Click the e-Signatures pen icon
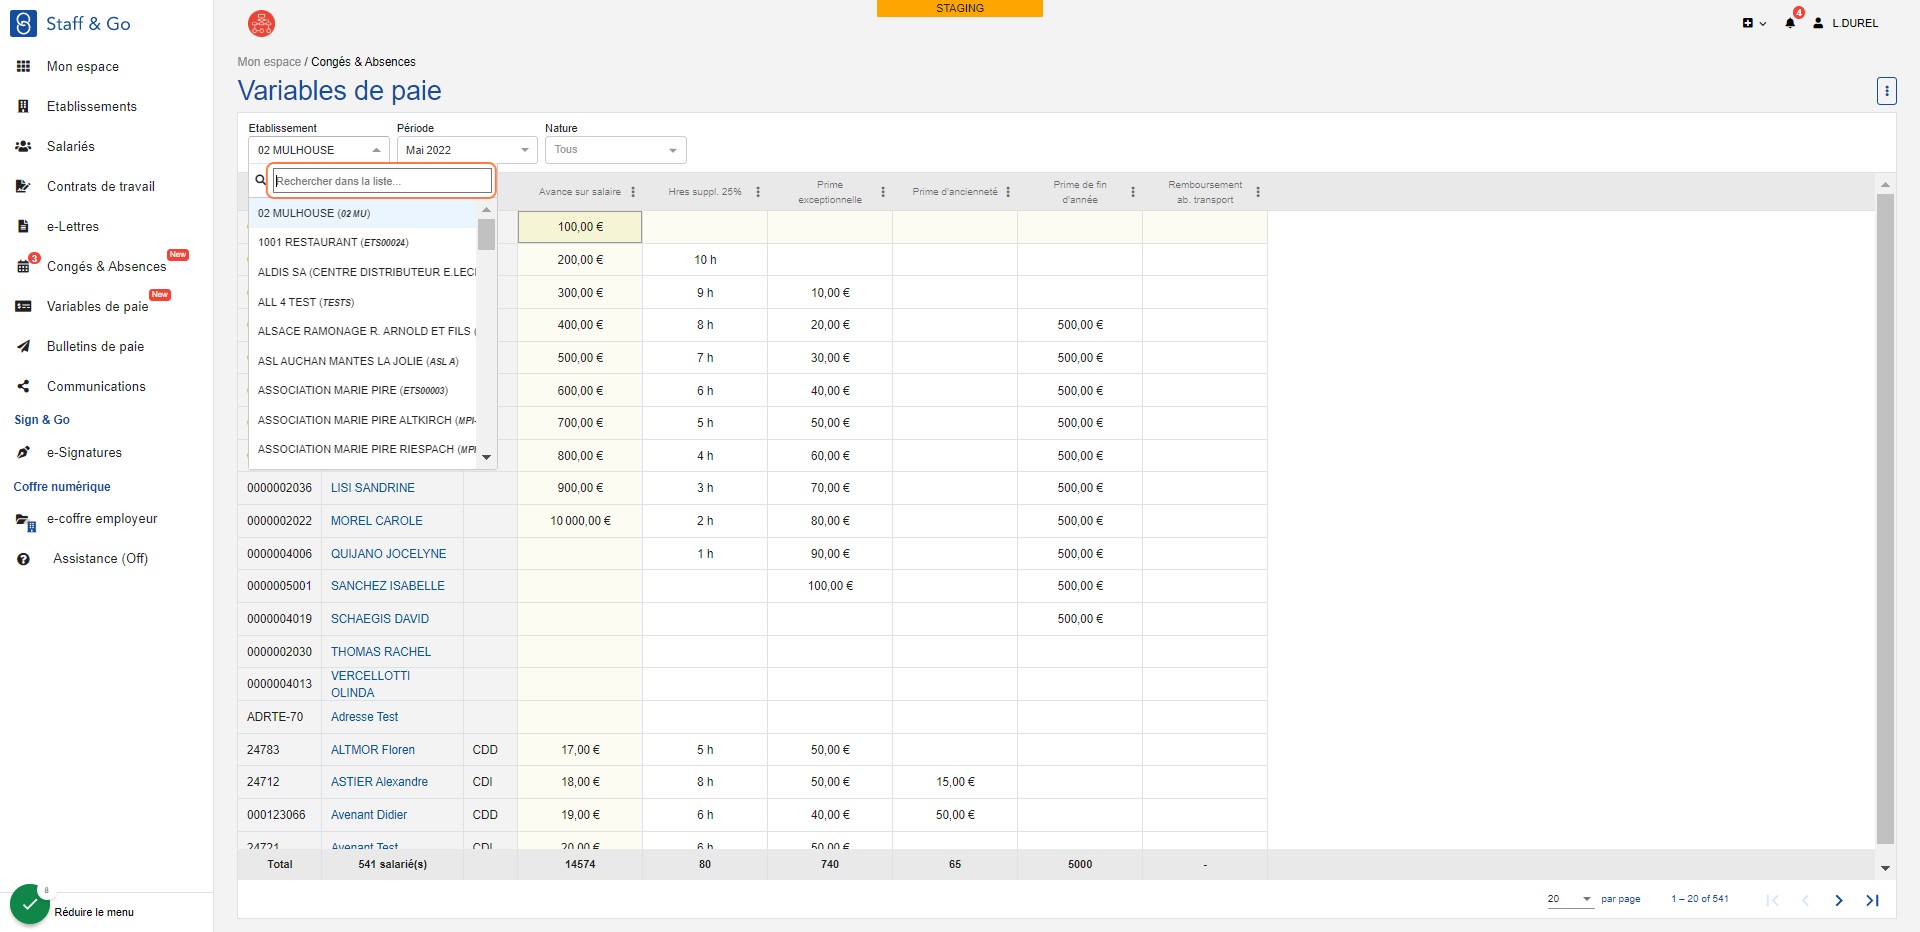This screenshot has height=932, width=1920. pyautogui.click(x=23, y=453)
